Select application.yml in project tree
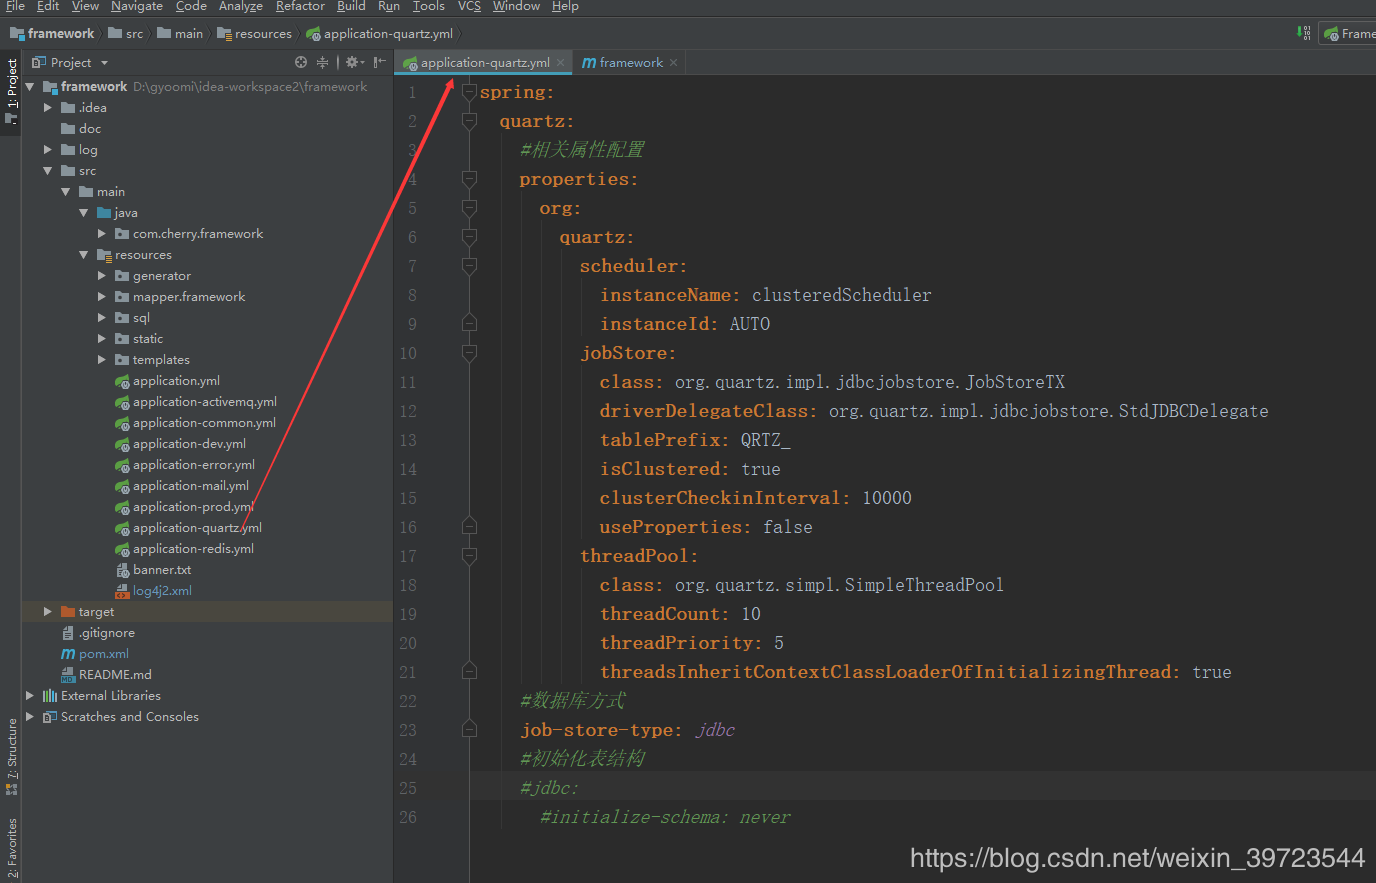Viewport: 1376px width, 883px height. point(167,381)
